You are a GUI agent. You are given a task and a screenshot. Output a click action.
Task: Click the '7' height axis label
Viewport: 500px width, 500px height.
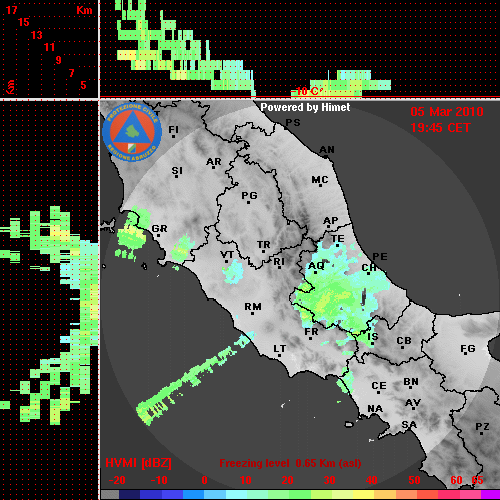point(71,73)
